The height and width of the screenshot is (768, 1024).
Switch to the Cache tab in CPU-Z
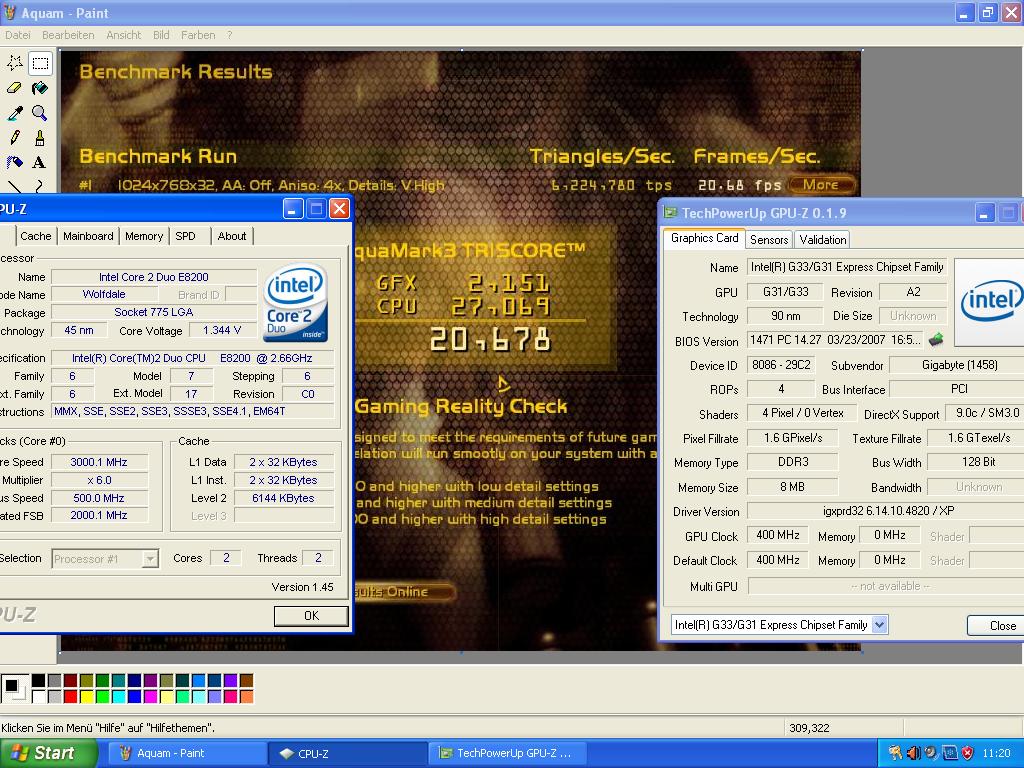point(35,236)
